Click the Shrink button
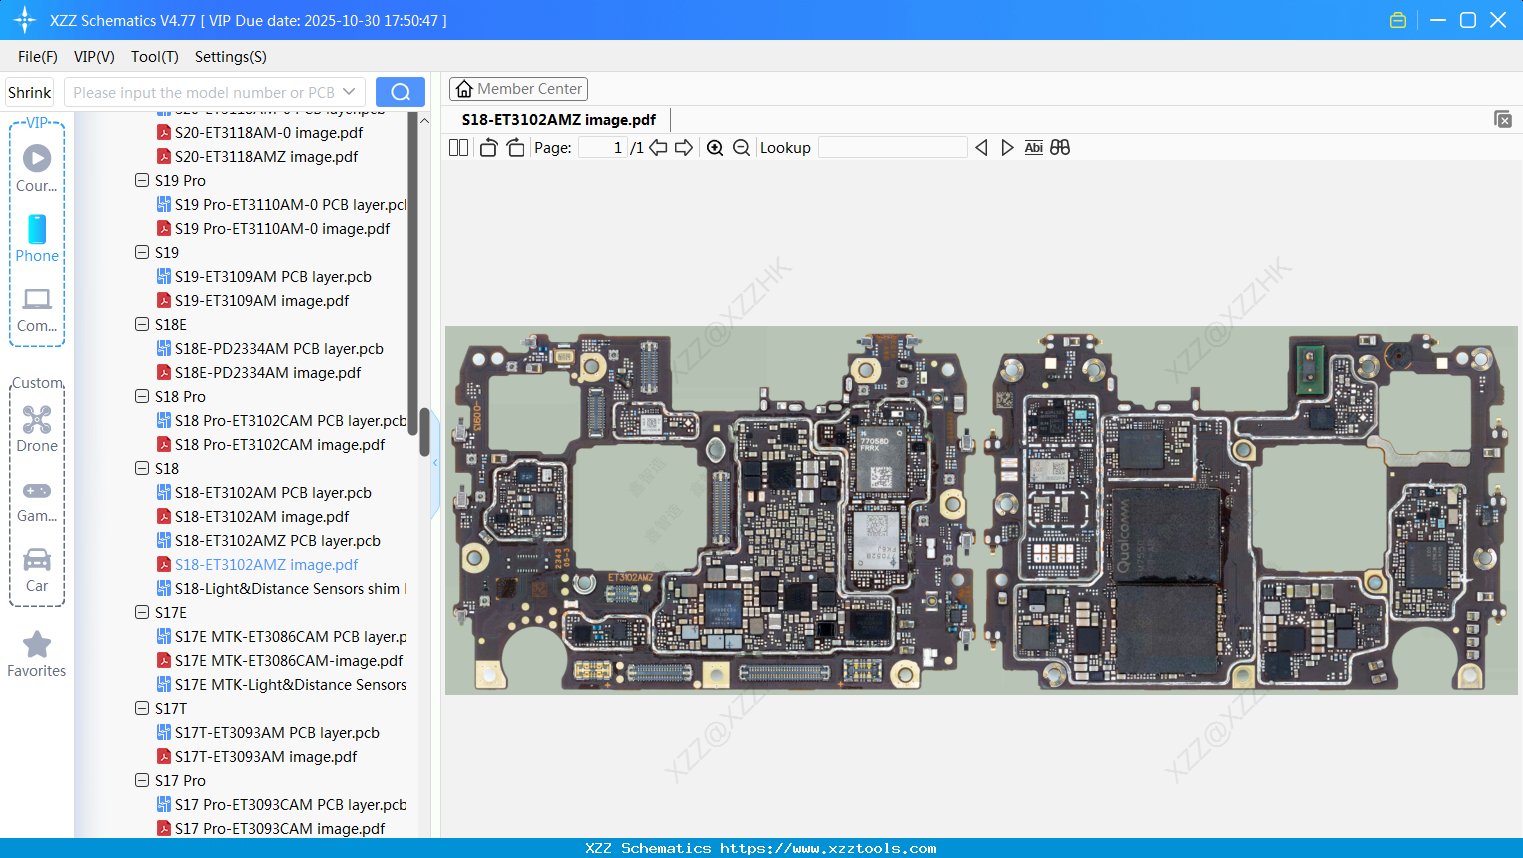1523x858 pixels. click(x=29, y=91)
